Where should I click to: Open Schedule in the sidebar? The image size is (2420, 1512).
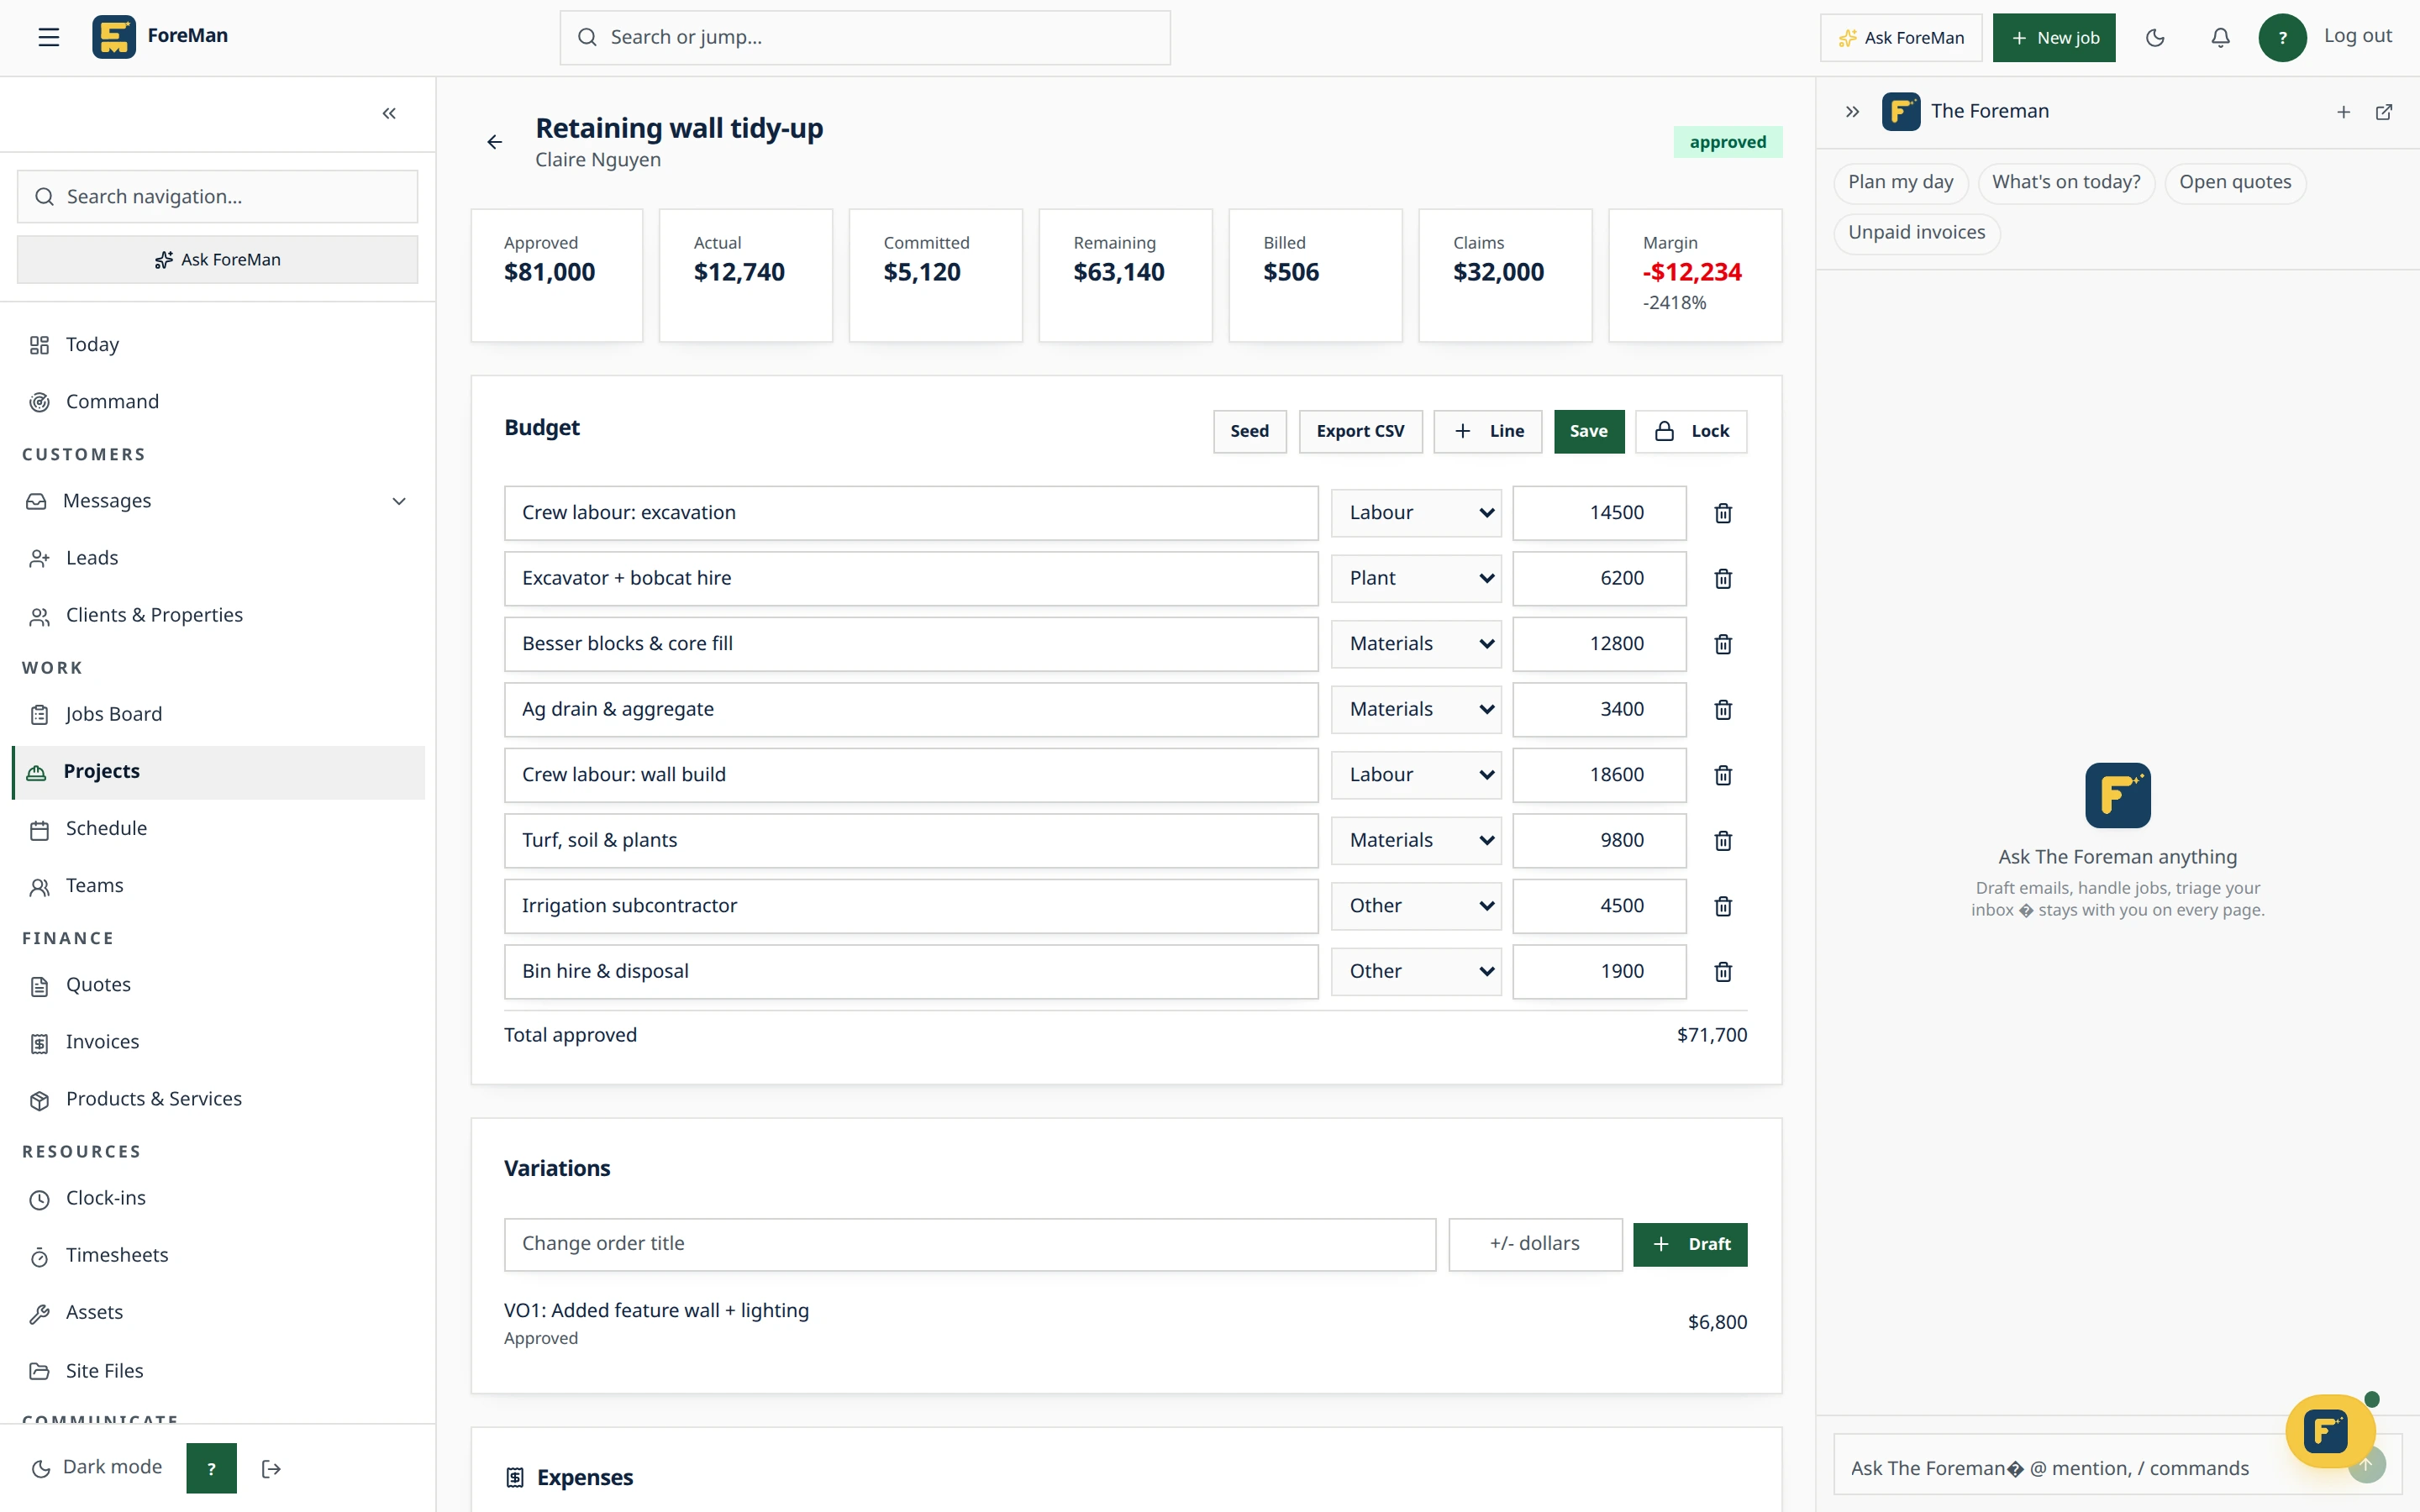pos(218,829)
